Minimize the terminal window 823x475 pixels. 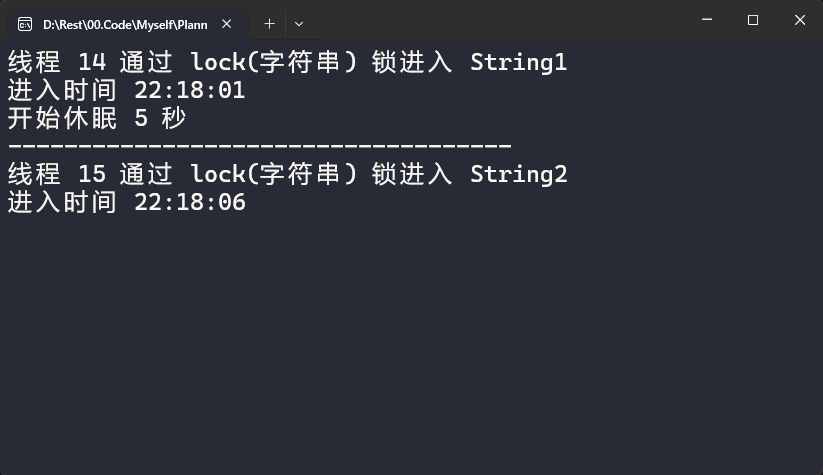(707, 20)
